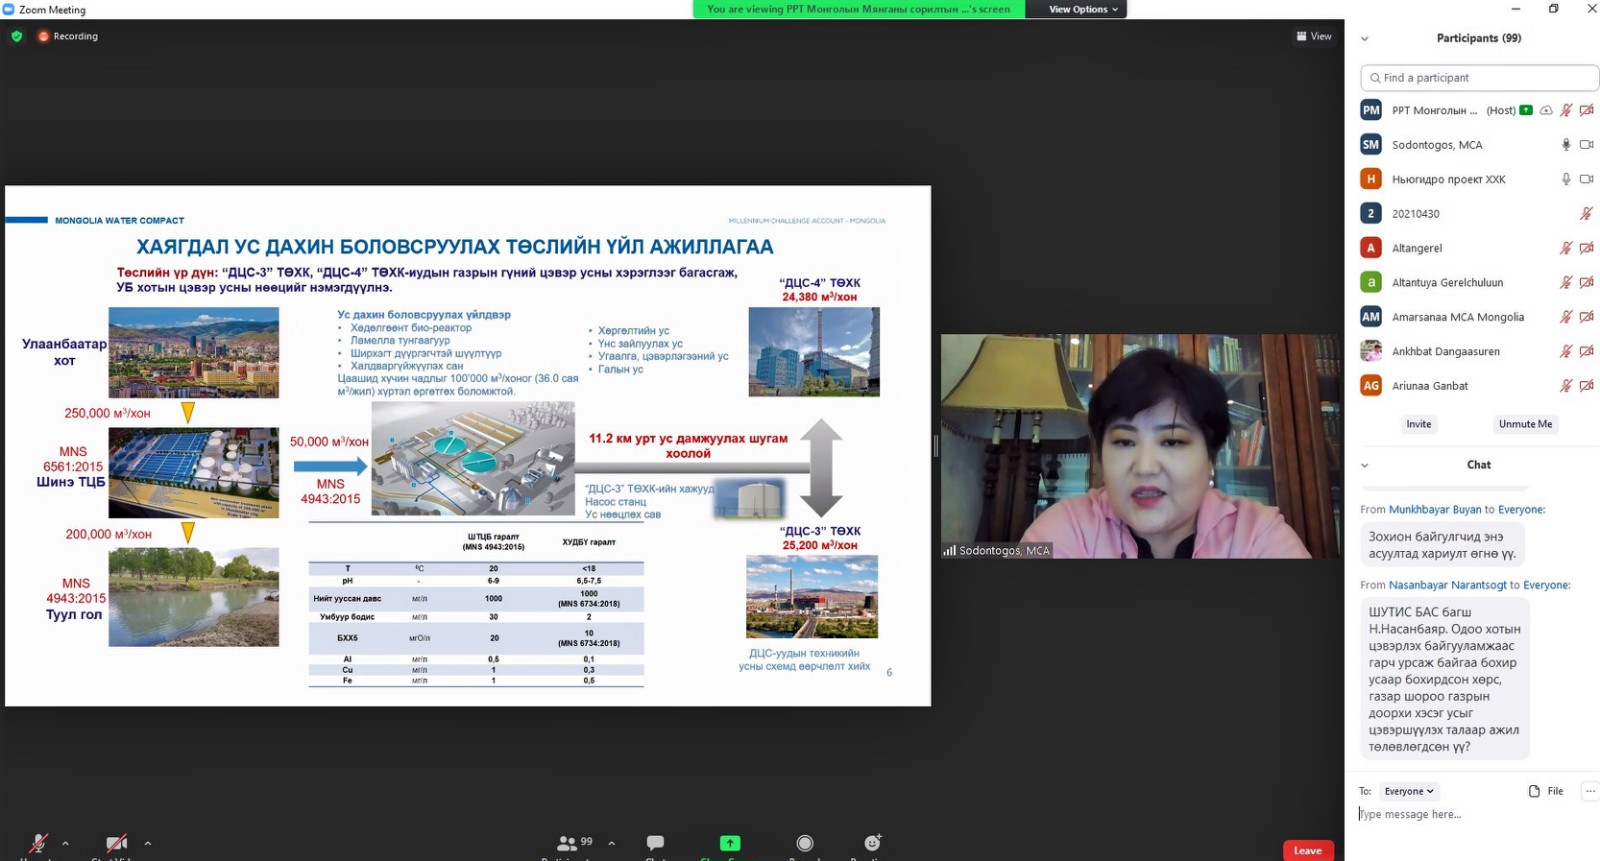Click the green Share Screen icon

730,843
